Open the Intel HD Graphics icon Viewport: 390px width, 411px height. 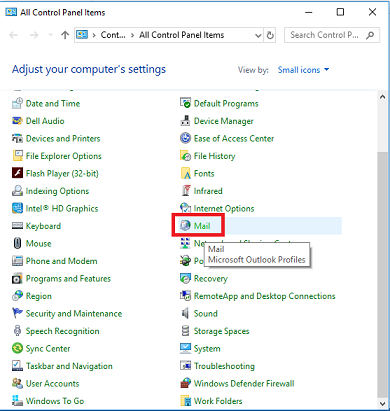17,208
